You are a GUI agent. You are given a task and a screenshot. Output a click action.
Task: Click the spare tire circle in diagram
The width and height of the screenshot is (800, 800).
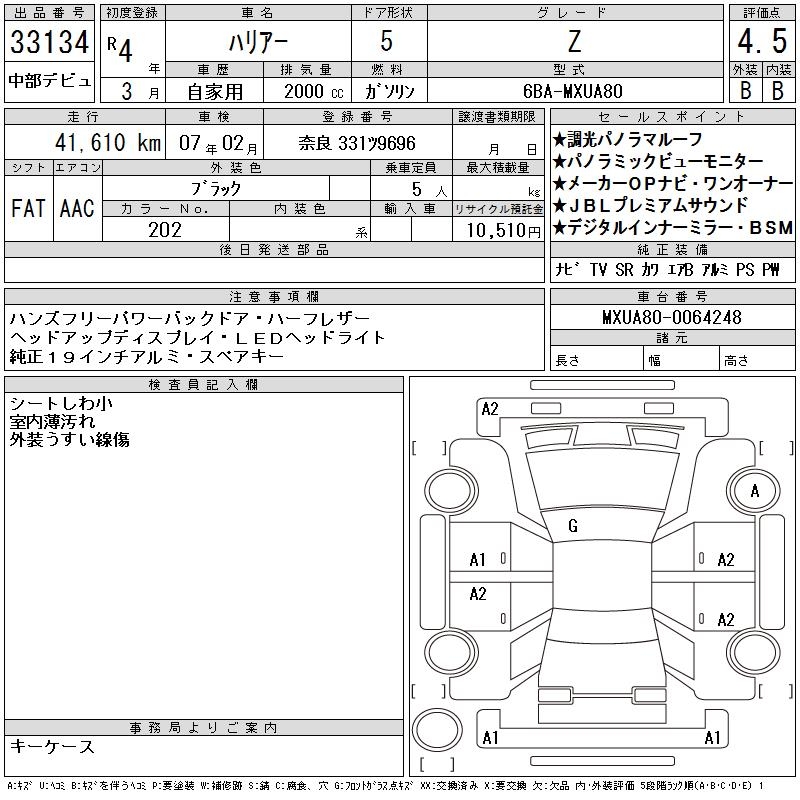pos(437,729)
